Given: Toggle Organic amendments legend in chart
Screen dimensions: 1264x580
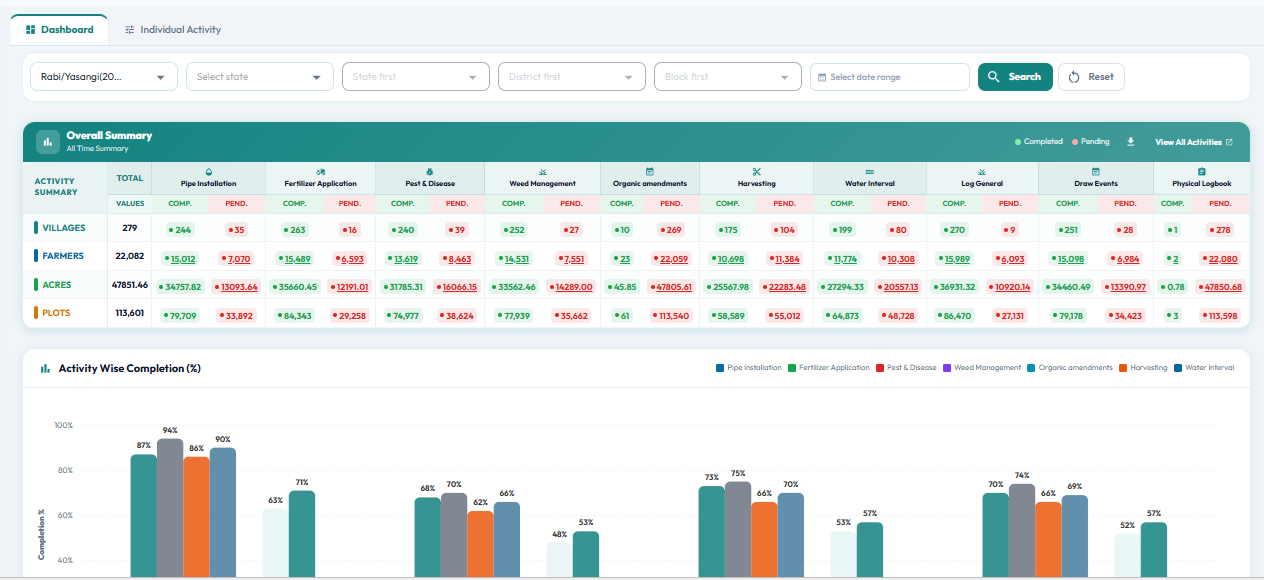Looking at the screenshot, I should 1070,368.
